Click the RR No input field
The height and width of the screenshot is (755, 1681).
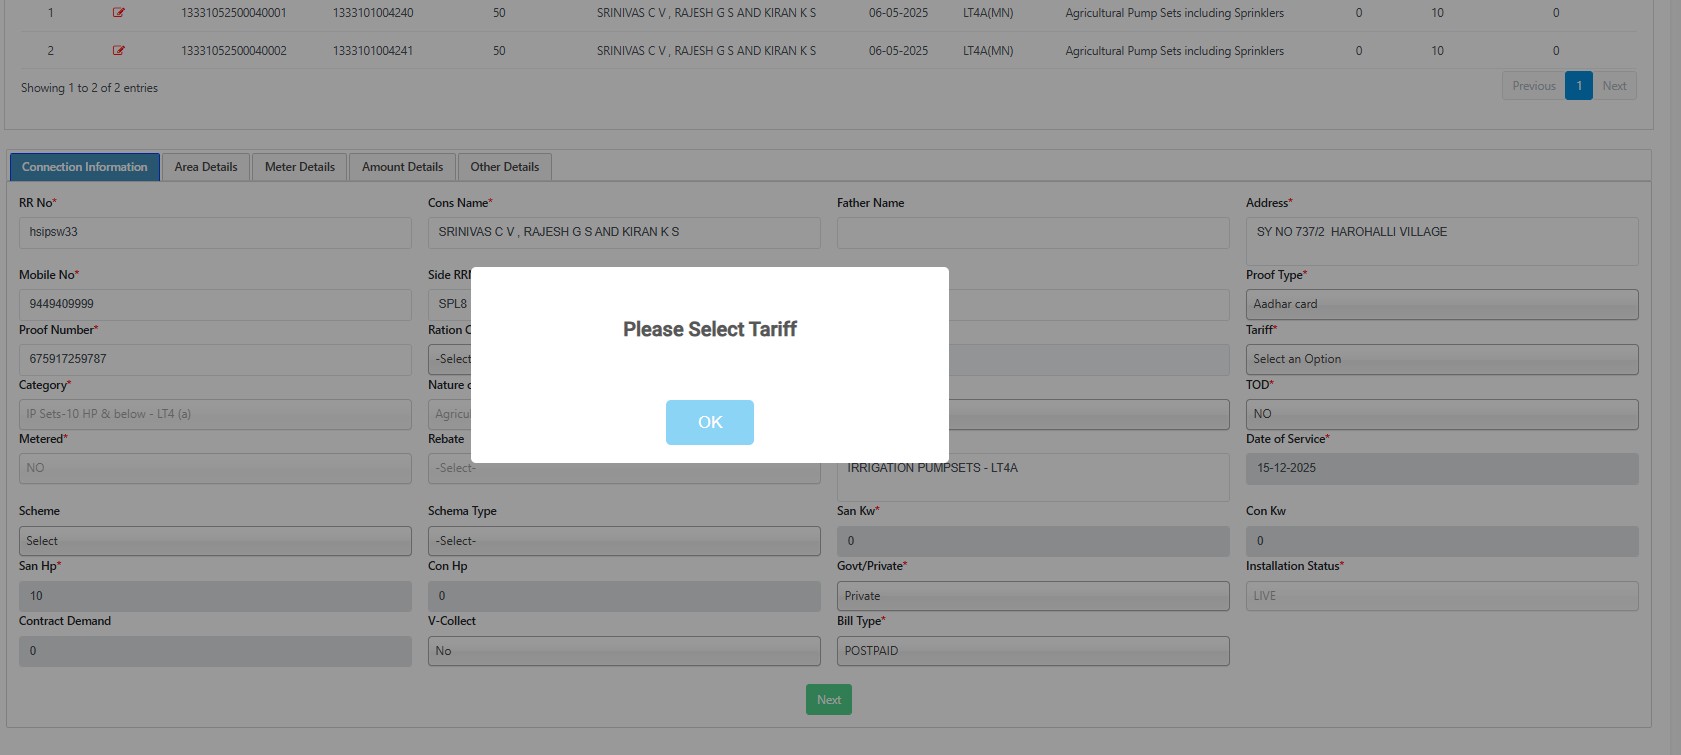(x=215, y=232)
